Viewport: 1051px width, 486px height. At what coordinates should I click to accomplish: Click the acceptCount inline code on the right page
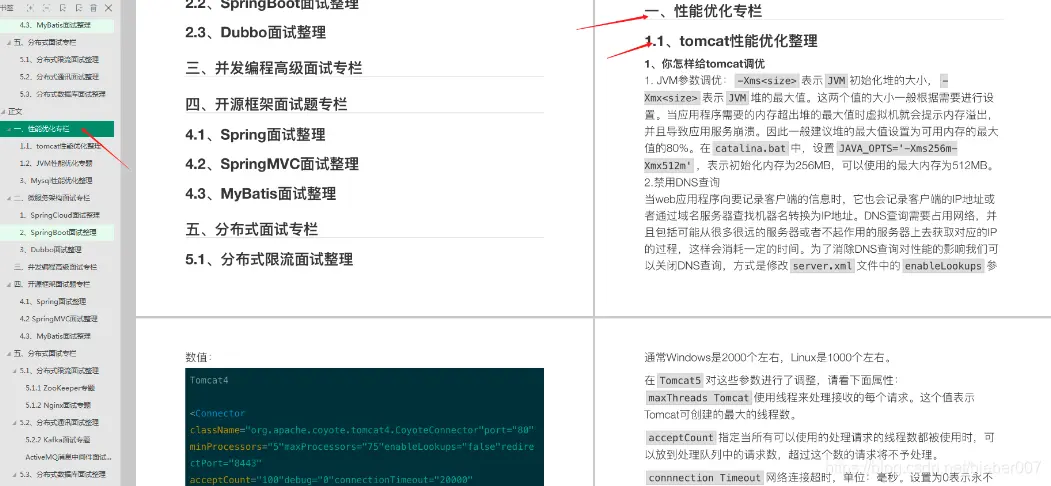(681, 438)
